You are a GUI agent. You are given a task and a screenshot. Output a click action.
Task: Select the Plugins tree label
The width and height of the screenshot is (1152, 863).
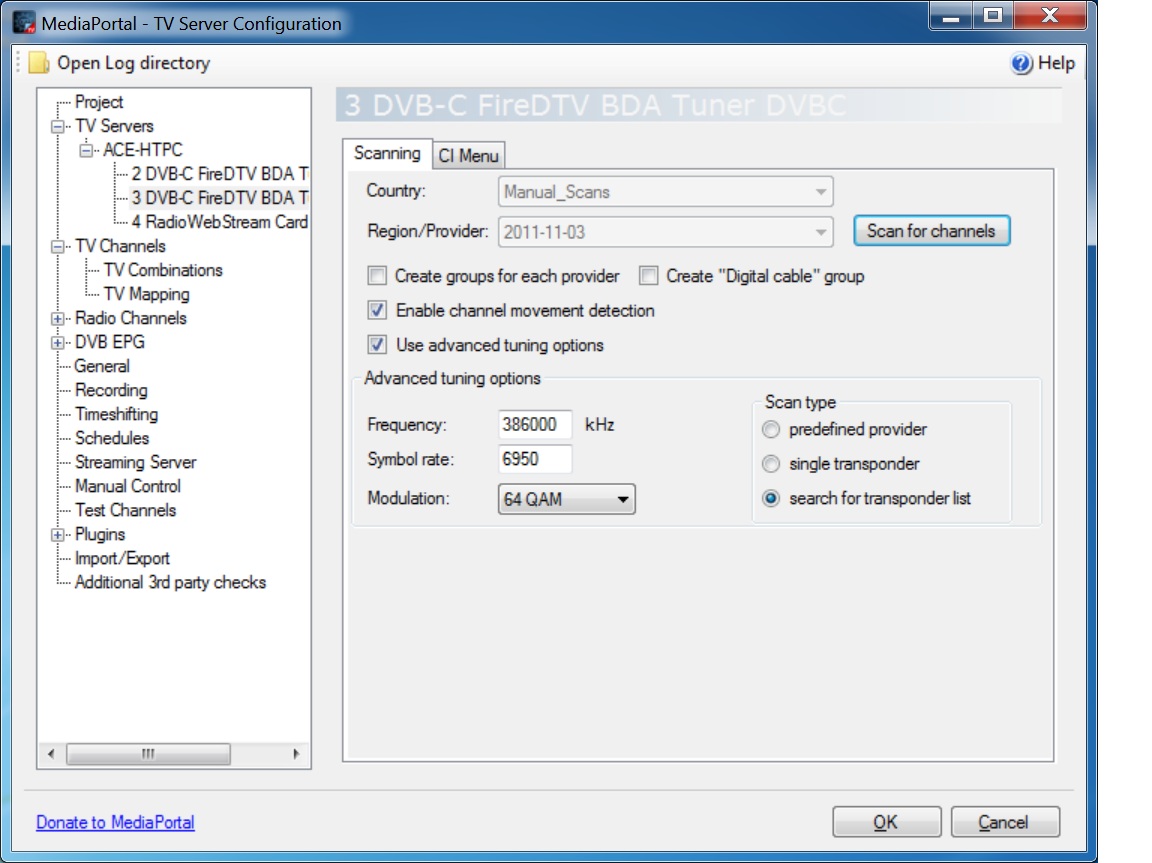click(100, 535)
